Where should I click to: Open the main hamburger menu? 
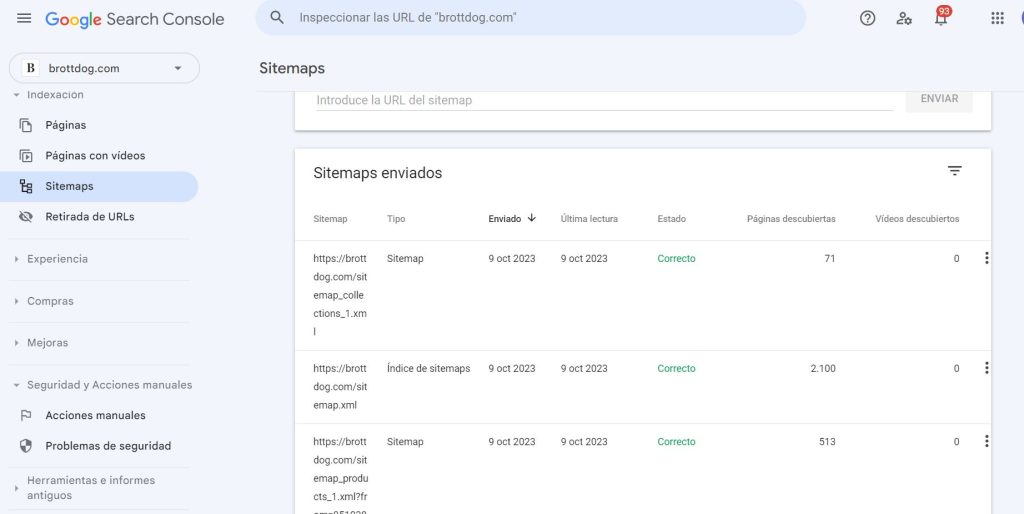pyautogui.click(x=24, y=18)
